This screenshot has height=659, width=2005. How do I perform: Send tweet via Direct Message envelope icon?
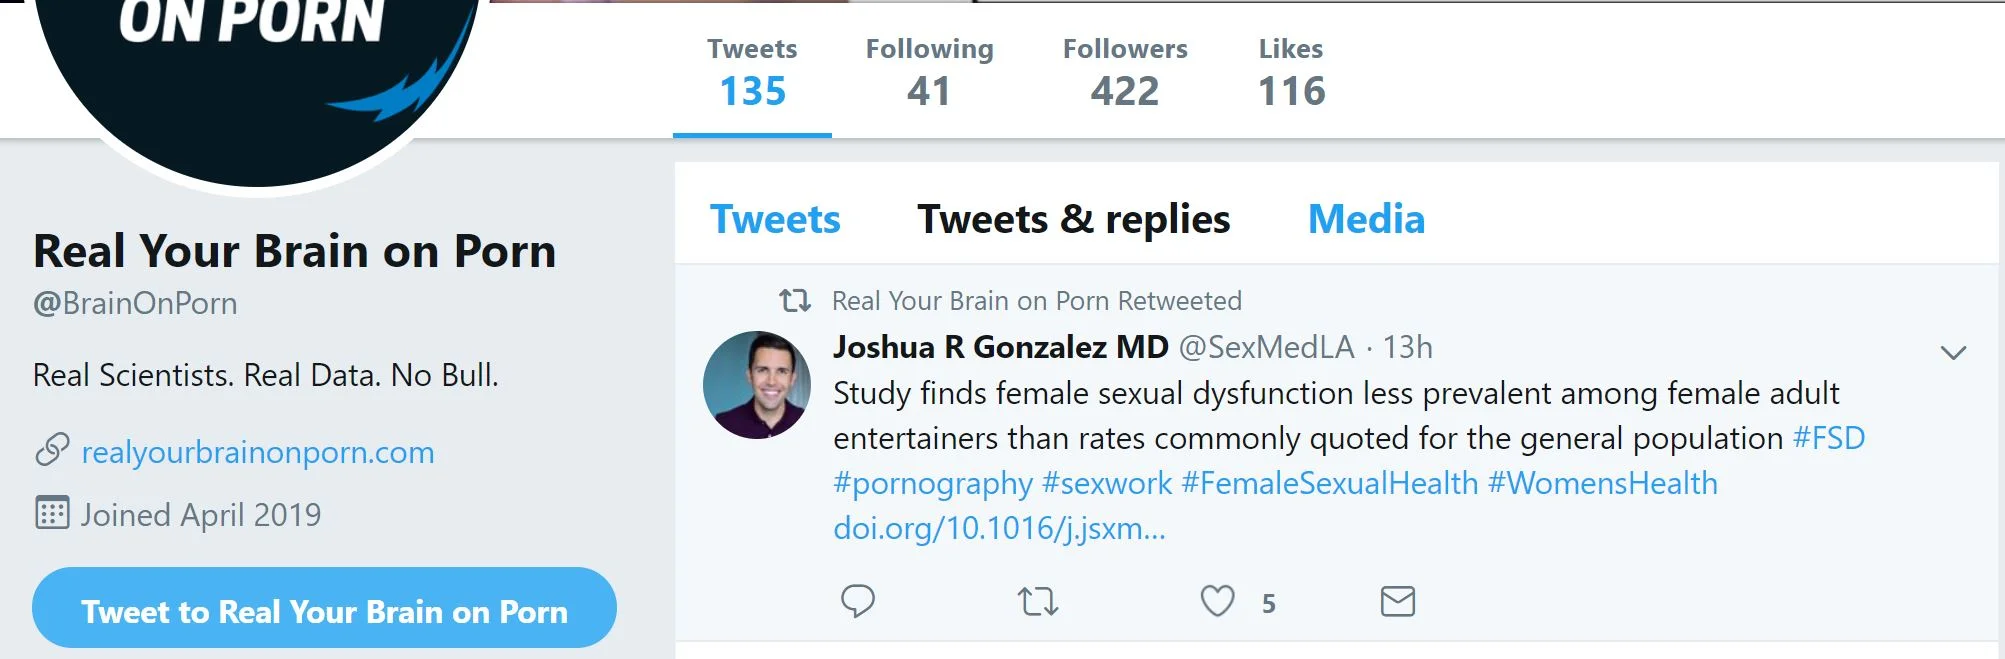pyautogui.click(x=1397, y=601)
